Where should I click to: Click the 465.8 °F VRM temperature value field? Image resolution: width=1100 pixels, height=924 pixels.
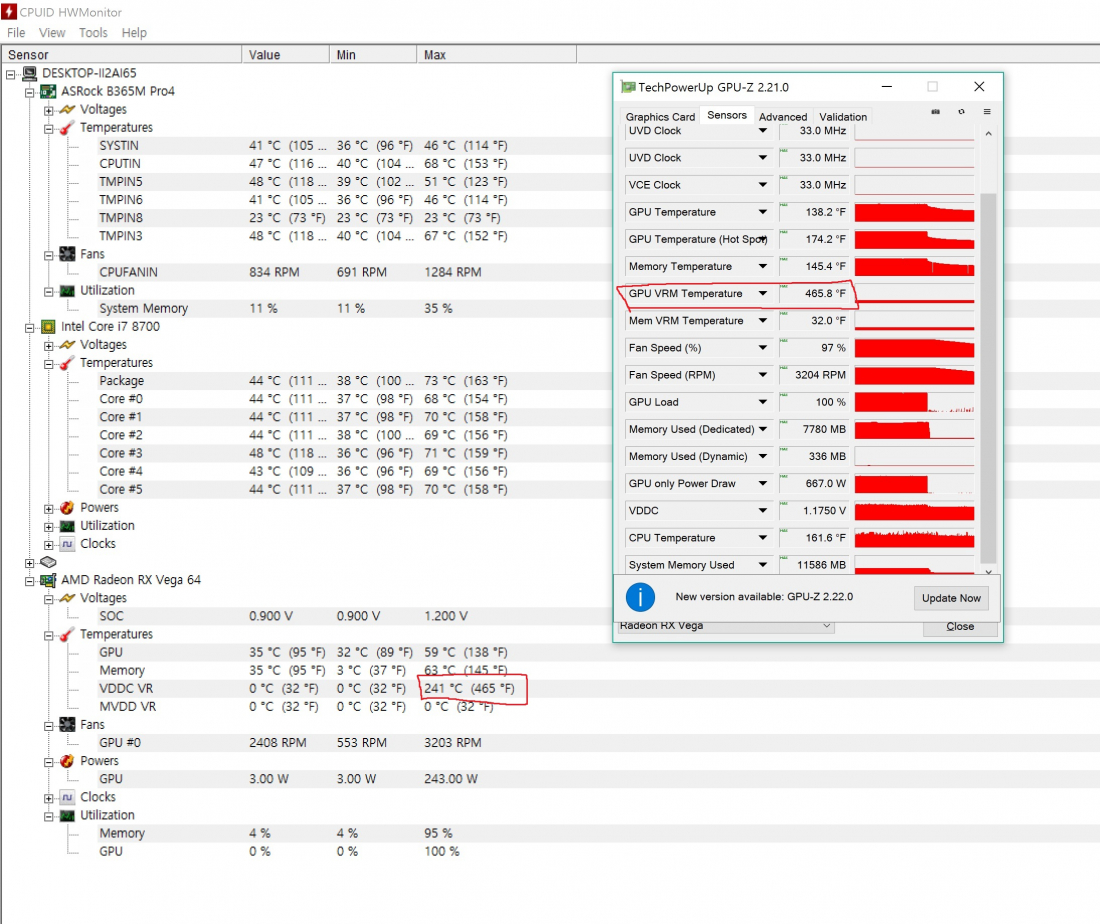[x=814, y=293]
